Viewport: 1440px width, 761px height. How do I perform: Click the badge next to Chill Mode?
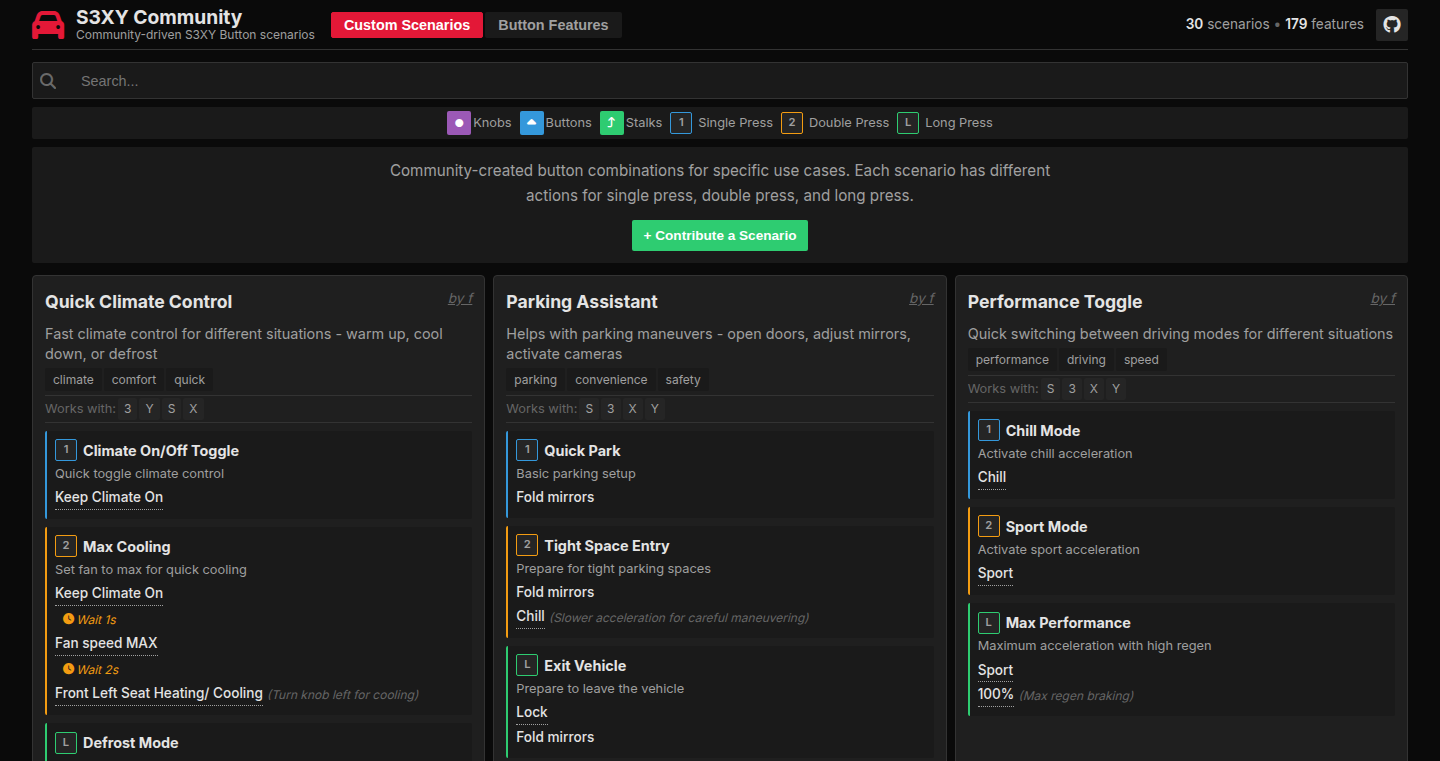pyautogui.click(x=989, y=430)
